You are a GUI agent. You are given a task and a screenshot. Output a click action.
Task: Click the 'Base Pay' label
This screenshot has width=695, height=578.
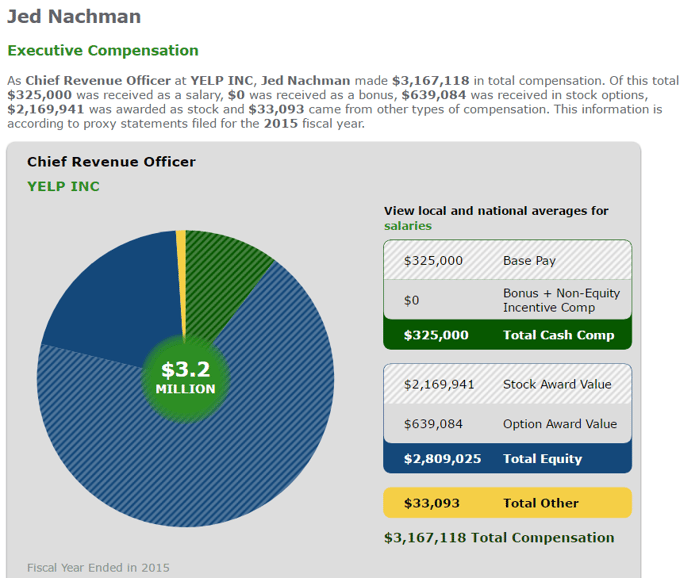pos(529,261)
